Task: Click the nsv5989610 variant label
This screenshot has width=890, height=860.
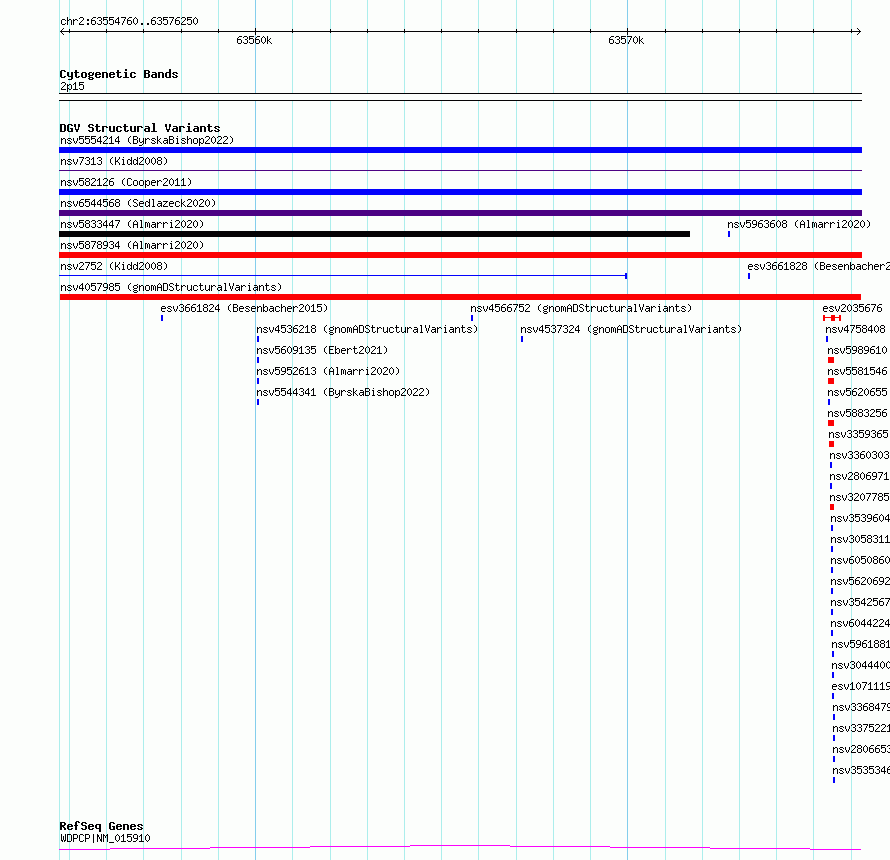Action: [x=857, y=350]
